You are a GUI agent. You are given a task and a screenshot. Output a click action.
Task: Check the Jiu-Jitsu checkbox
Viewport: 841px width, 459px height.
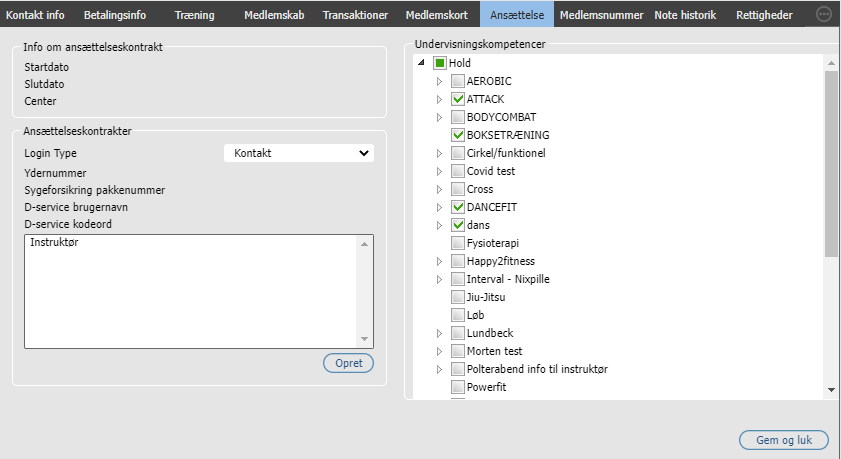coord(458,297)
